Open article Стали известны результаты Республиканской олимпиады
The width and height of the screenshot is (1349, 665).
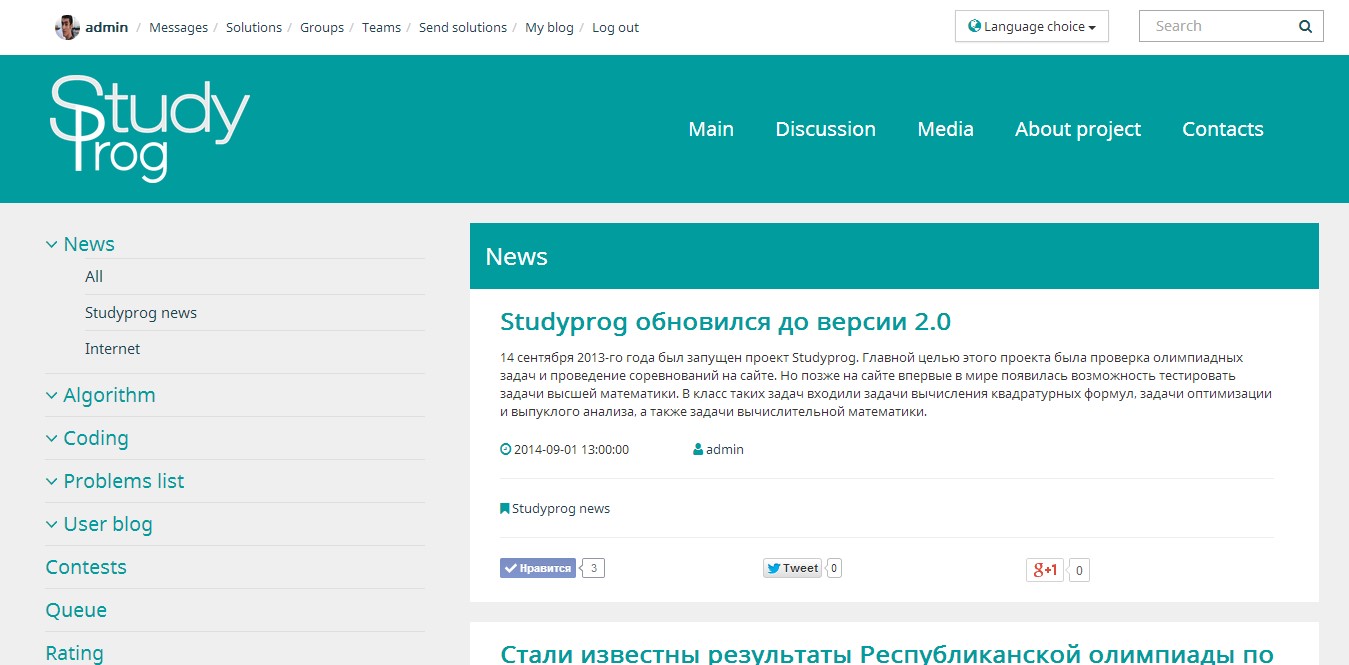pos(887,654)
